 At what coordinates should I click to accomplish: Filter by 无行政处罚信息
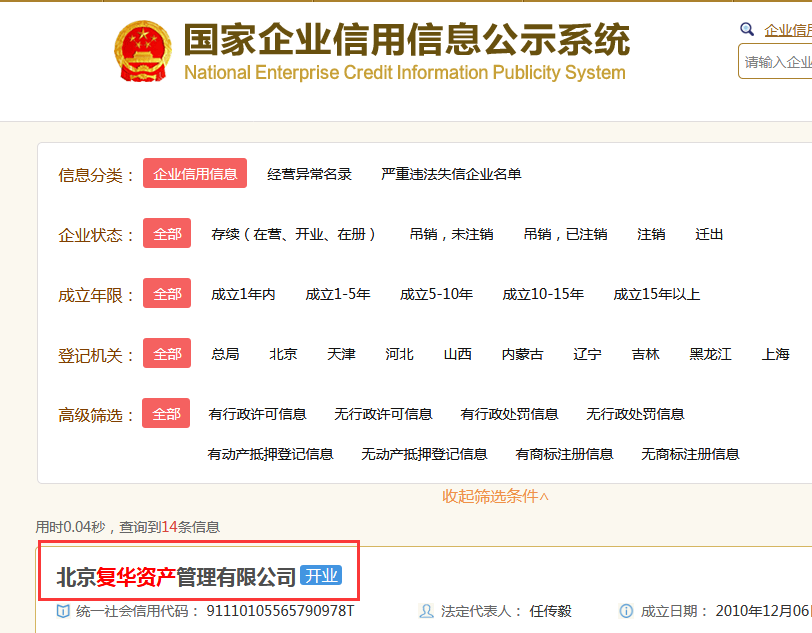(x=635, y=414)
